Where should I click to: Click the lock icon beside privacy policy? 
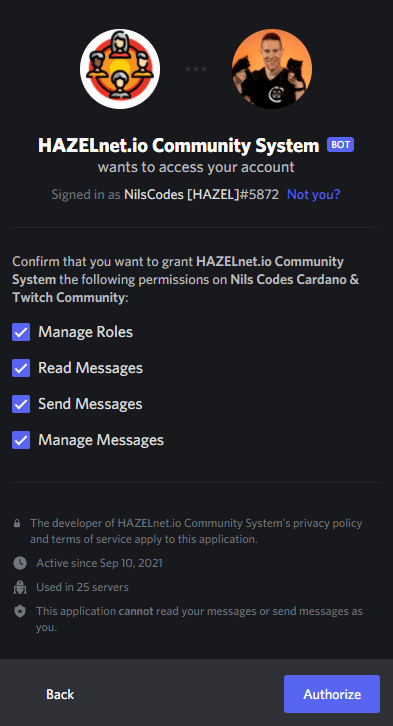click(x=17, y=524)
